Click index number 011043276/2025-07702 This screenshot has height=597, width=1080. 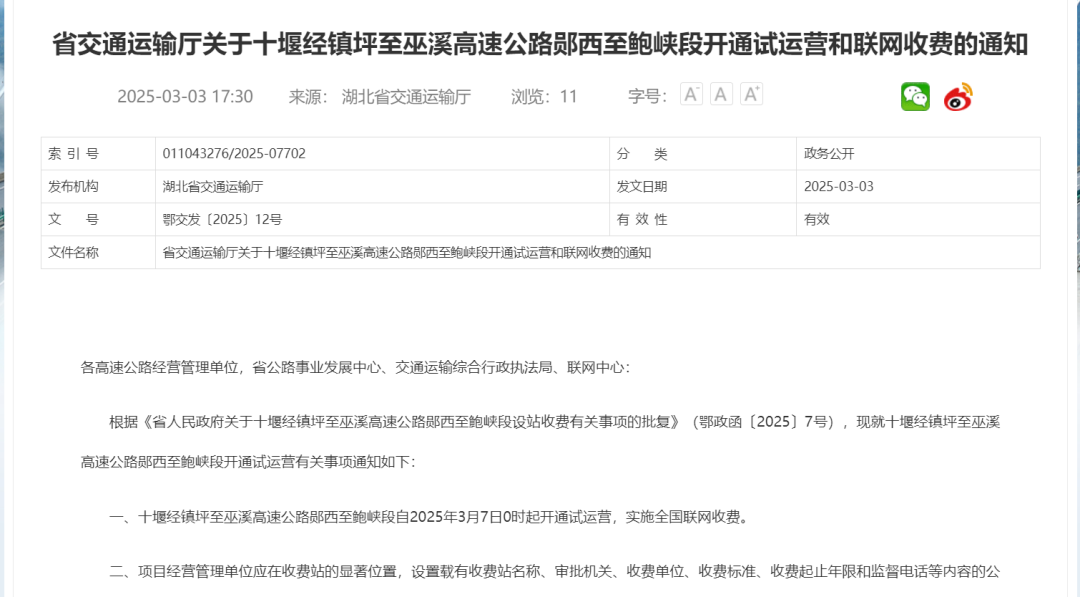coord(234,154)
